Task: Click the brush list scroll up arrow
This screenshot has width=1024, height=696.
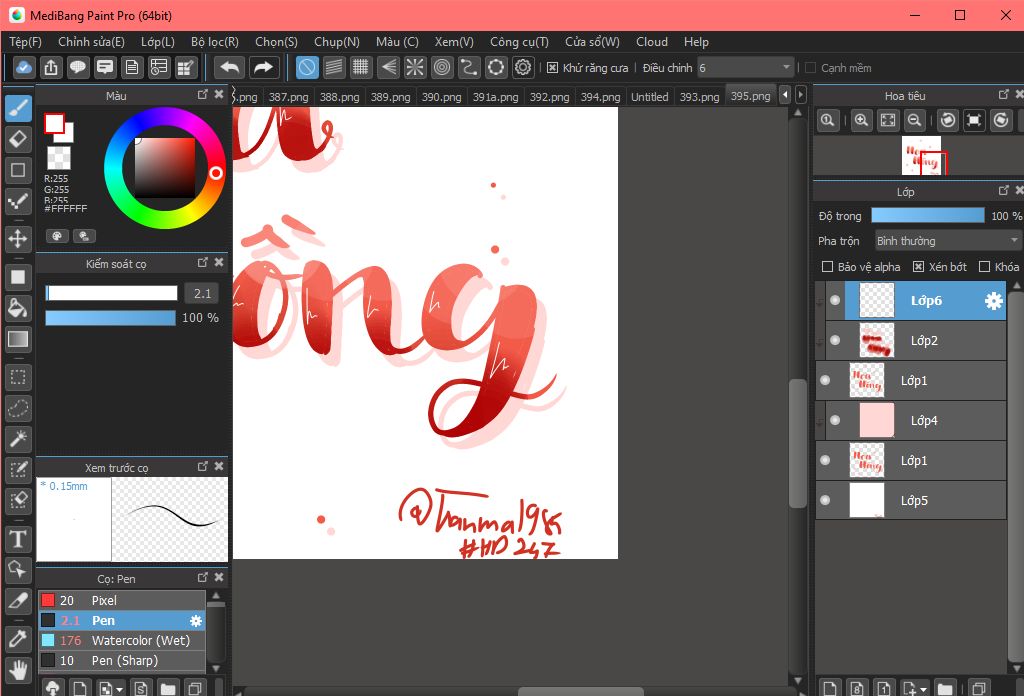Action: pos(216,596)
